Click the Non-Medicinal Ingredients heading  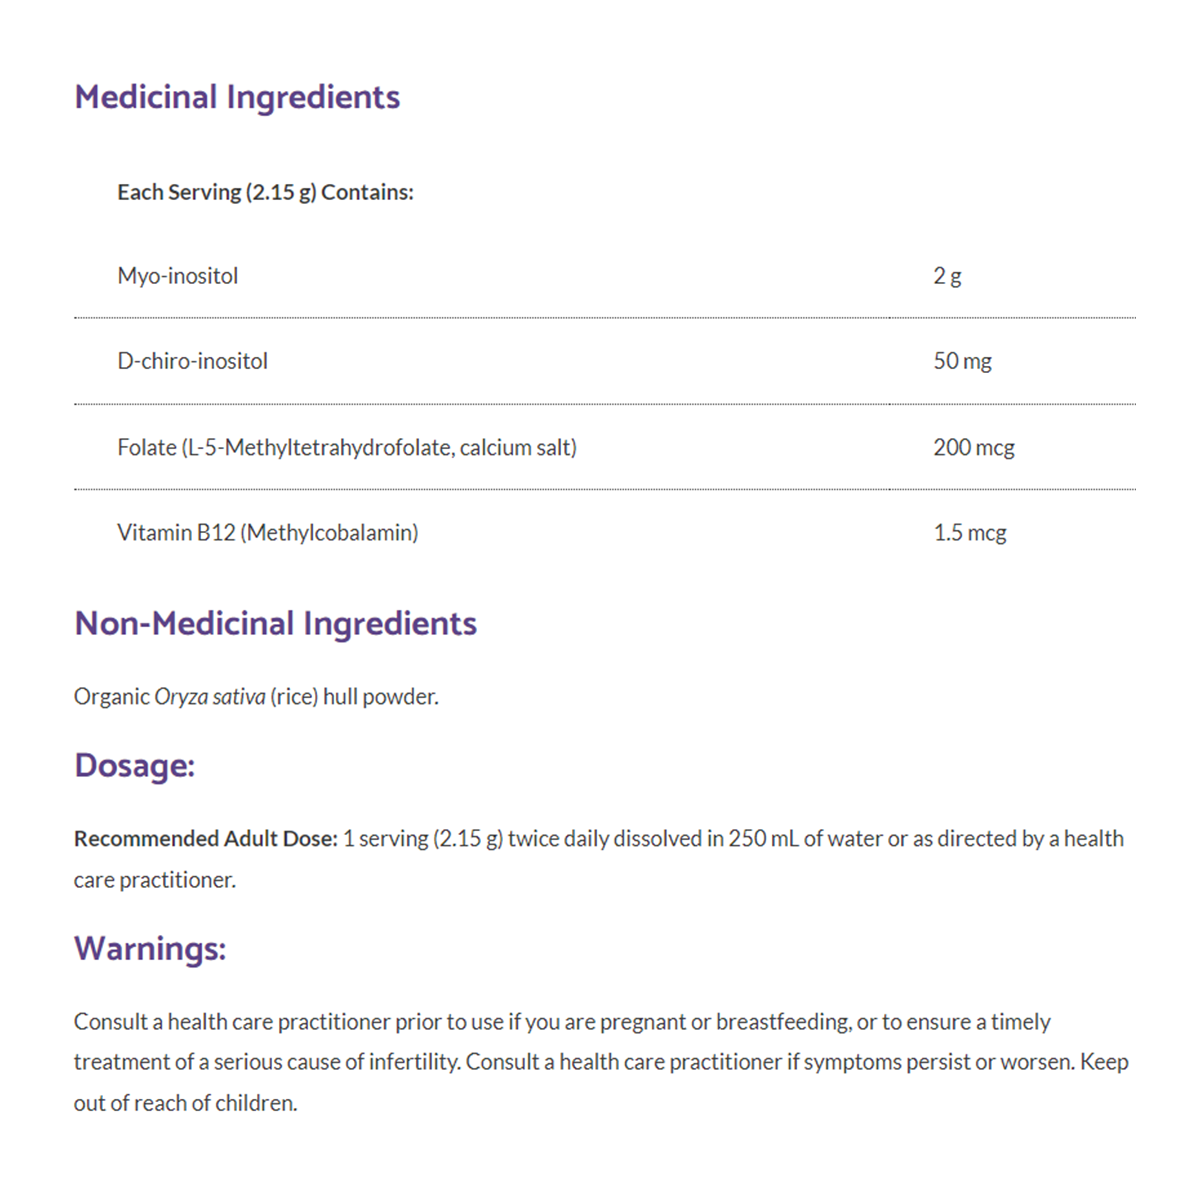pos(276,623)
